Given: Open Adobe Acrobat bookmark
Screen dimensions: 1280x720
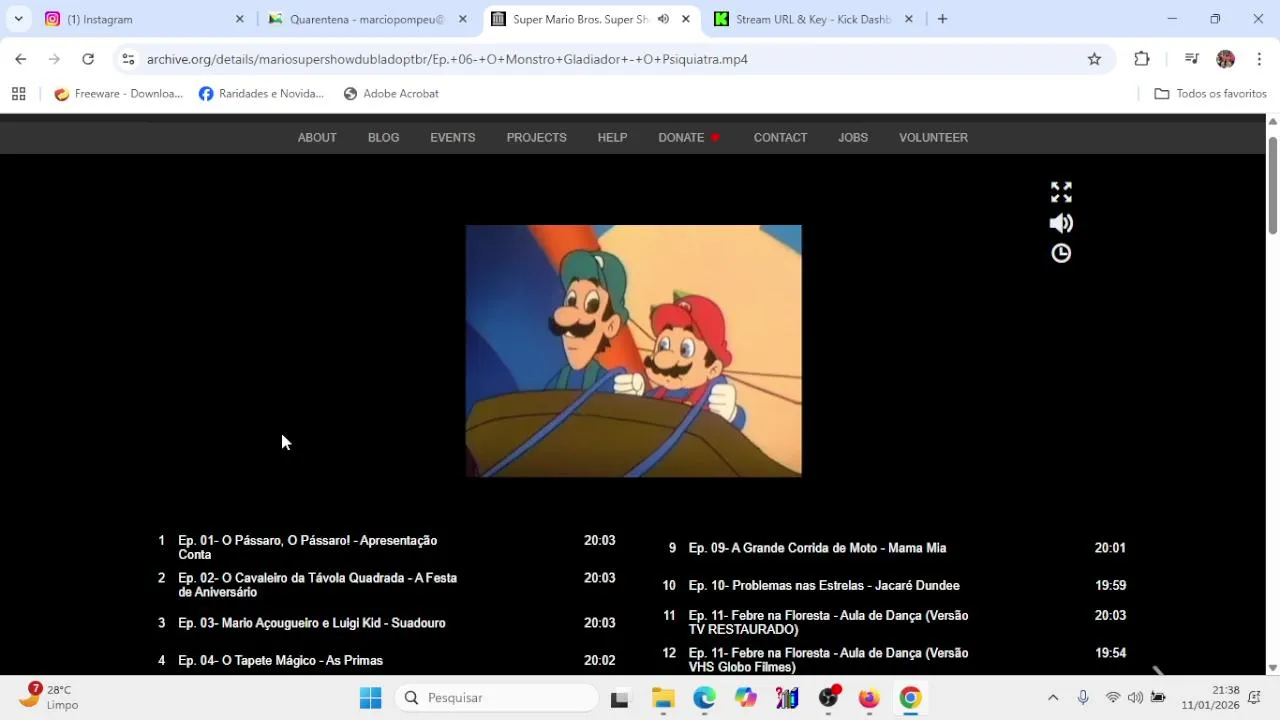Looking at the screenshot, I should pyautogui.click(x=390, y=93).
